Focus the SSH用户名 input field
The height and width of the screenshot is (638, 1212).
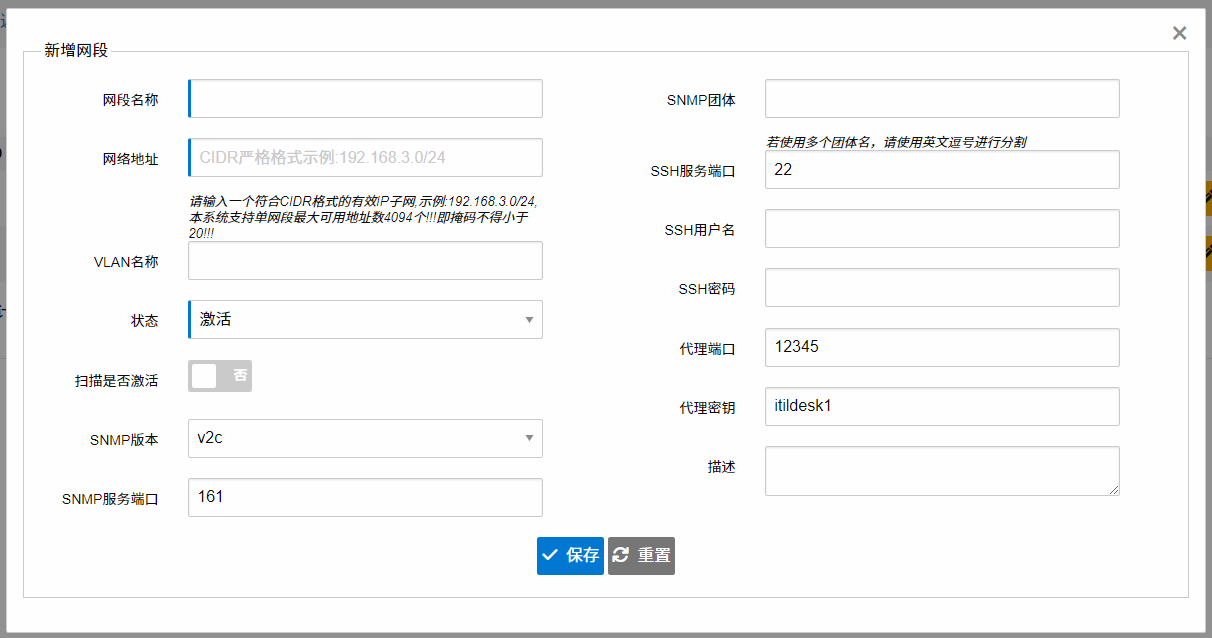[x=942, y=228]
